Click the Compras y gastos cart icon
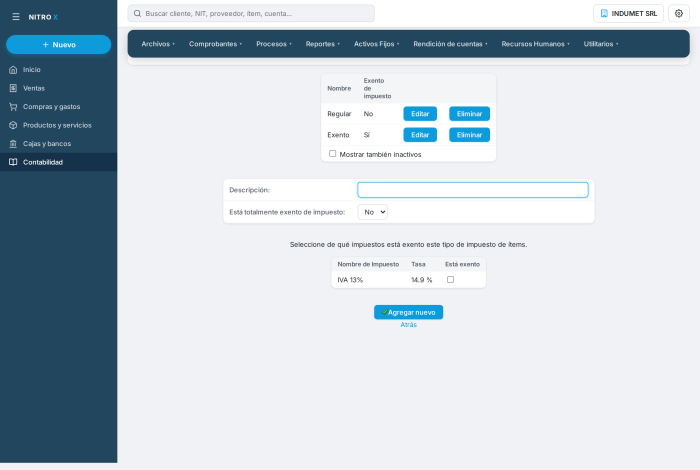Viewport: 700px width, 470px height. [x=13, y=107]
